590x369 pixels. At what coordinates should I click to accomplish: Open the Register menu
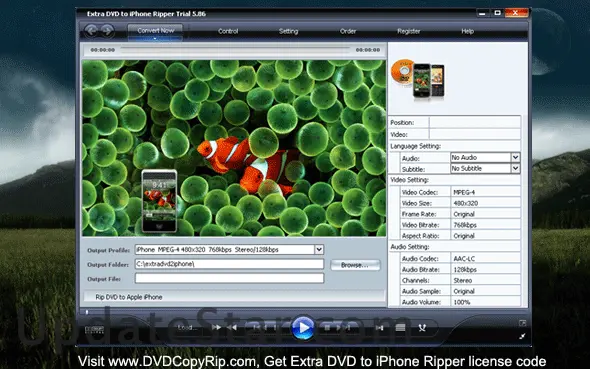(409, 31)
